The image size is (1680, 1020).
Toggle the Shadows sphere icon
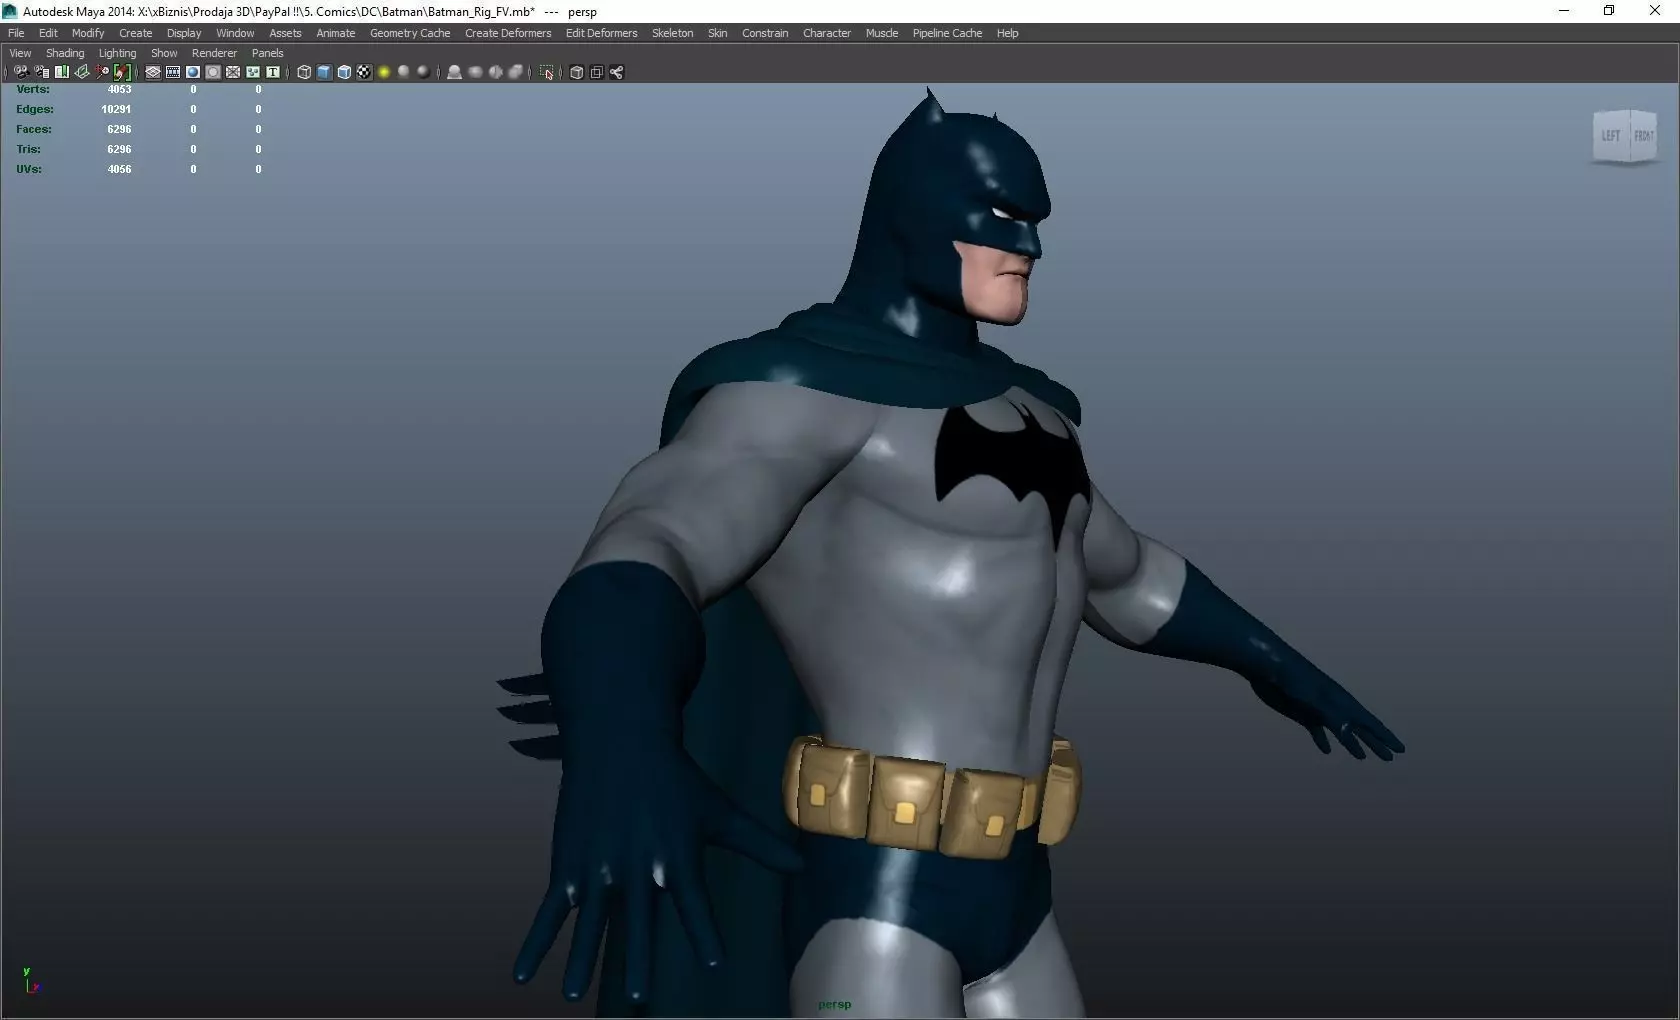pos(404,72)
